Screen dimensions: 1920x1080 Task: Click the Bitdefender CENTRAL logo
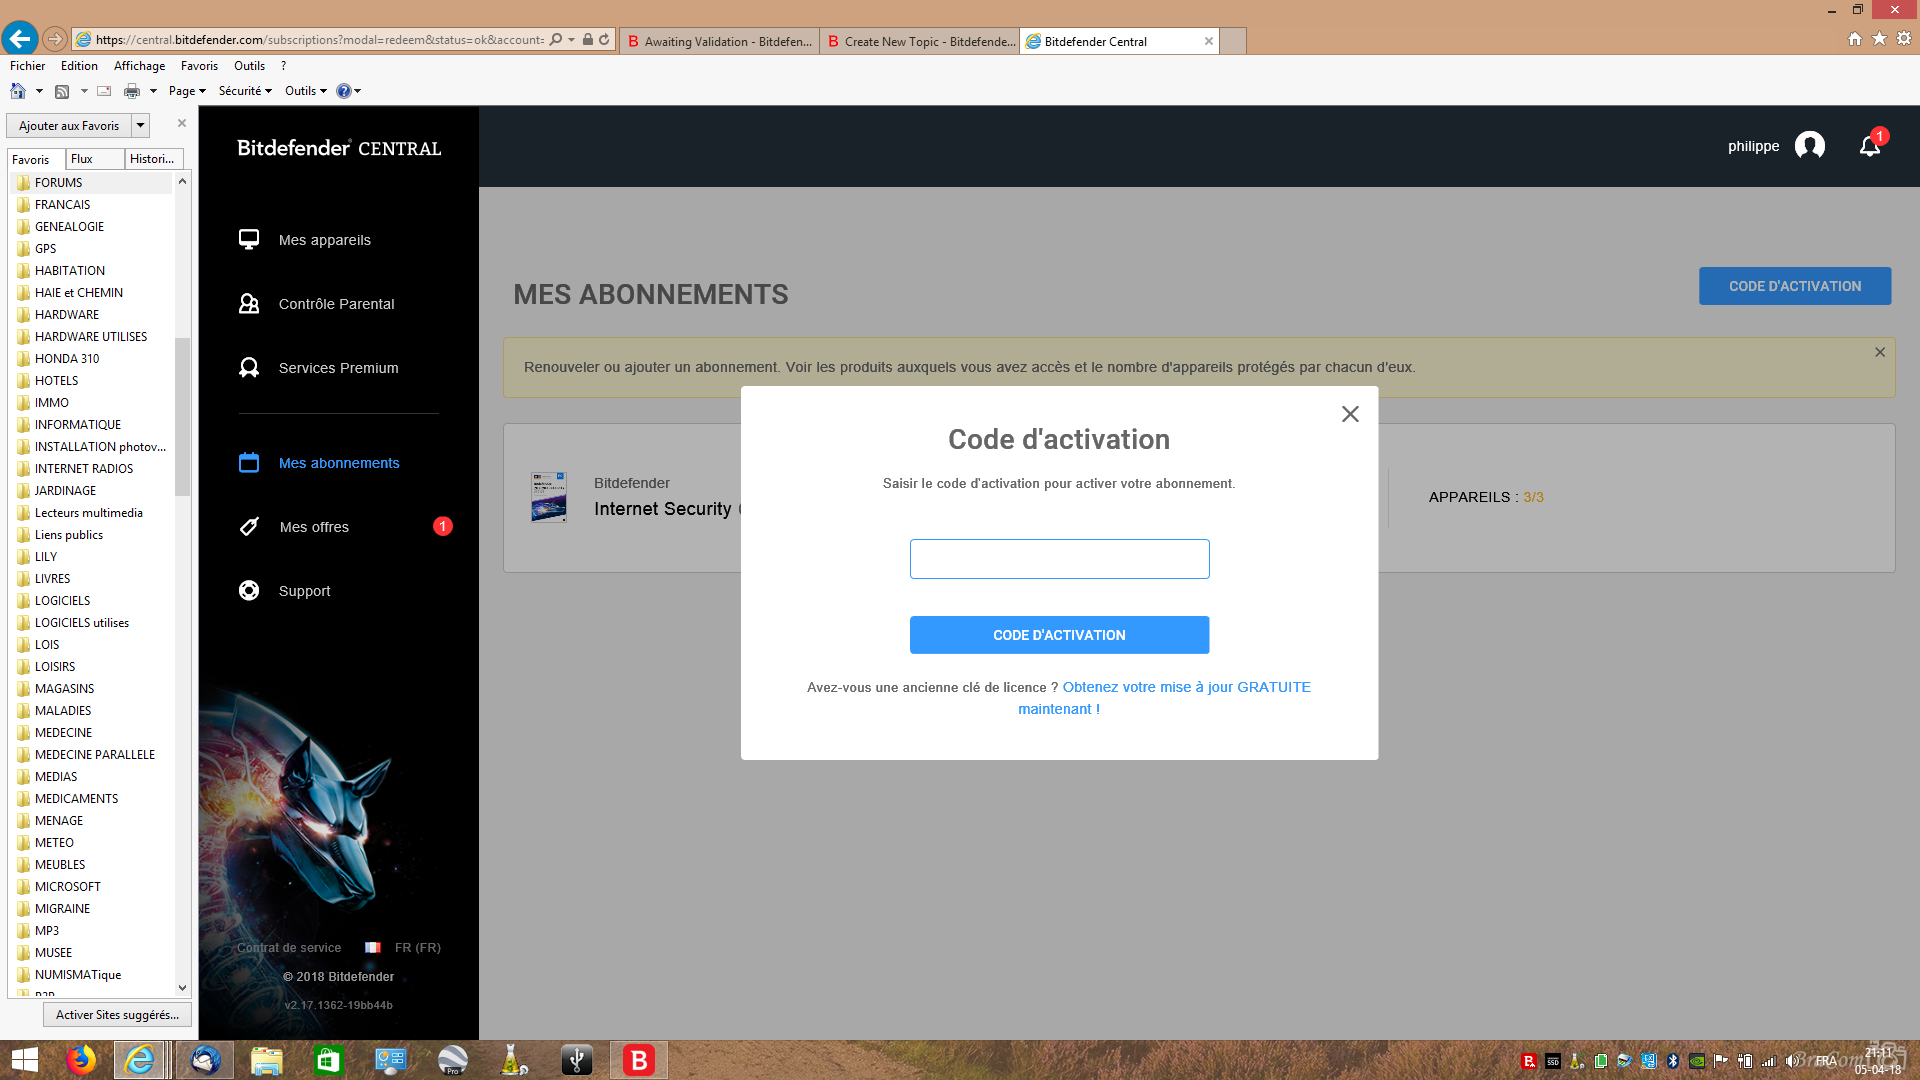339,148
